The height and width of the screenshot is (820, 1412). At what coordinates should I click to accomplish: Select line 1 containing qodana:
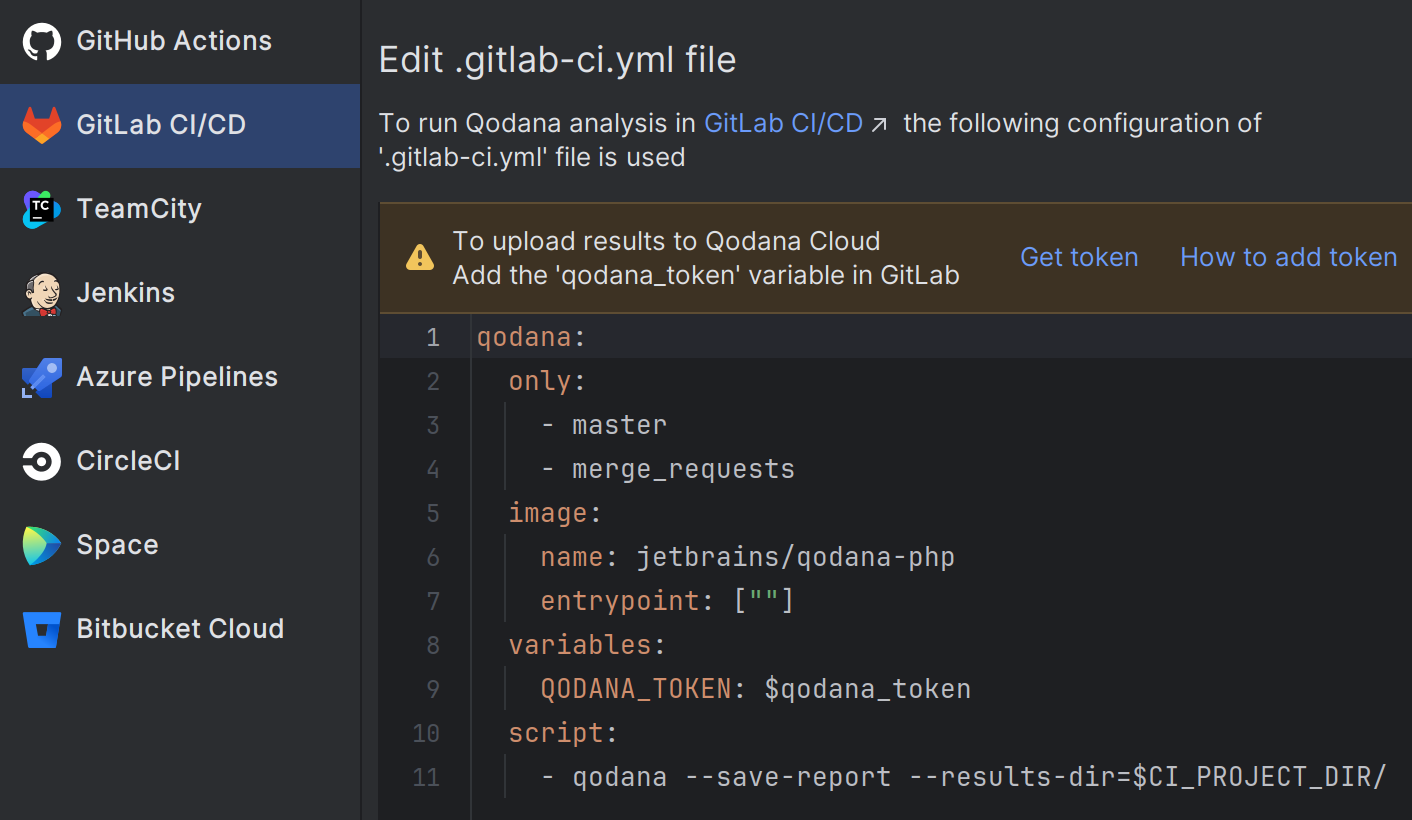pos(530,337)
